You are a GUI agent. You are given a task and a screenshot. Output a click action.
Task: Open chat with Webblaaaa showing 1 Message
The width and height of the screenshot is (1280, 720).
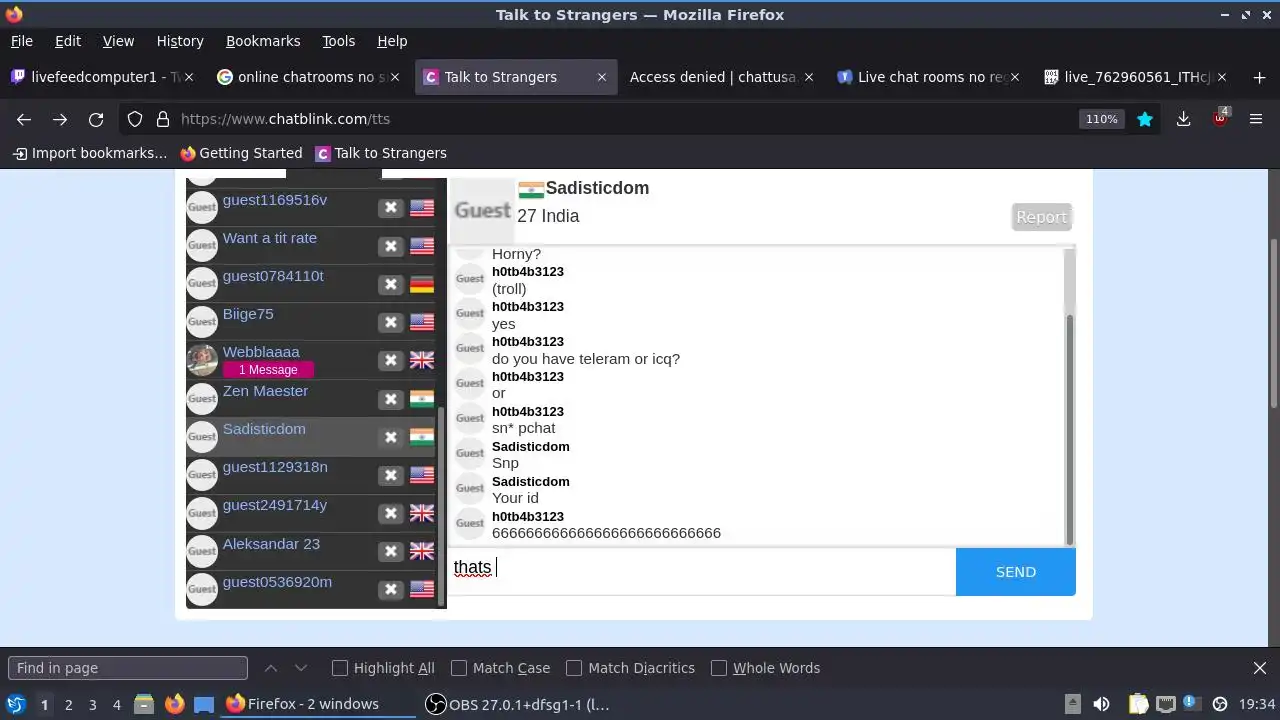point(268,370)
